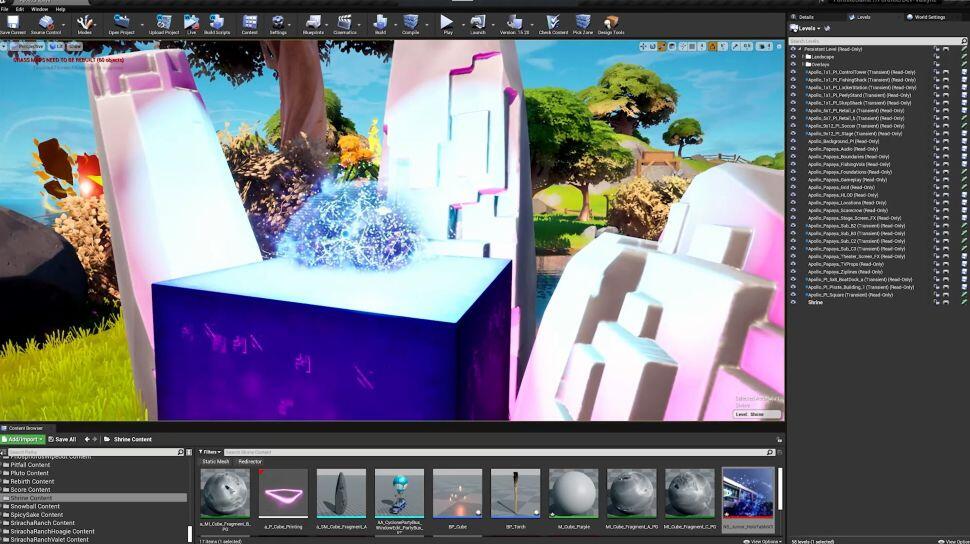Screen dimensions: 970x544
Task: Open the Window menu
Action: pos(39,9)
